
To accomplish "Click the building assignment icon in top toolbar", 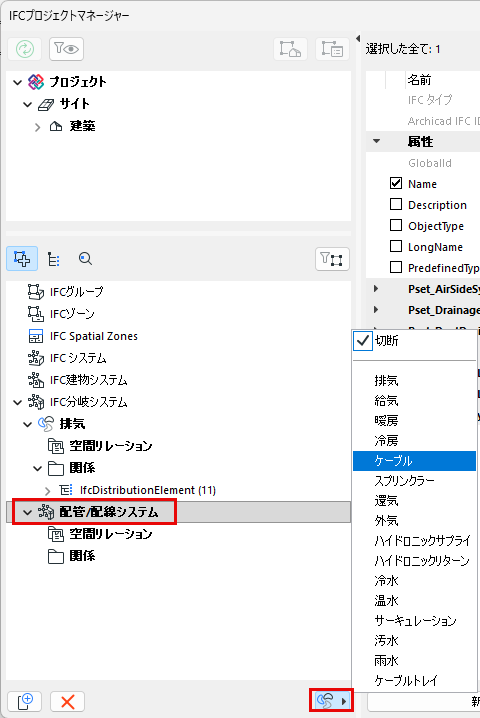I will [290, 49].
